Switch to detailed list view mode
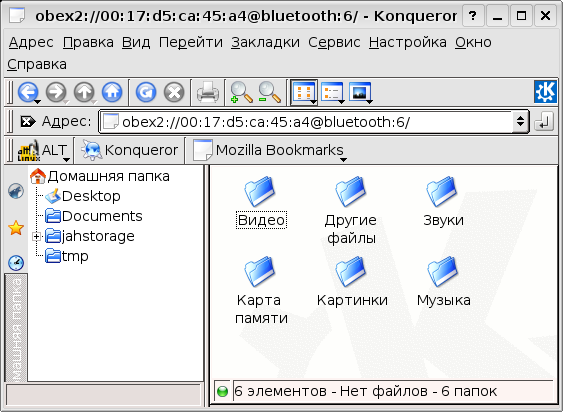This screenshot has width=563, height=412. click(x=332, y=92)
